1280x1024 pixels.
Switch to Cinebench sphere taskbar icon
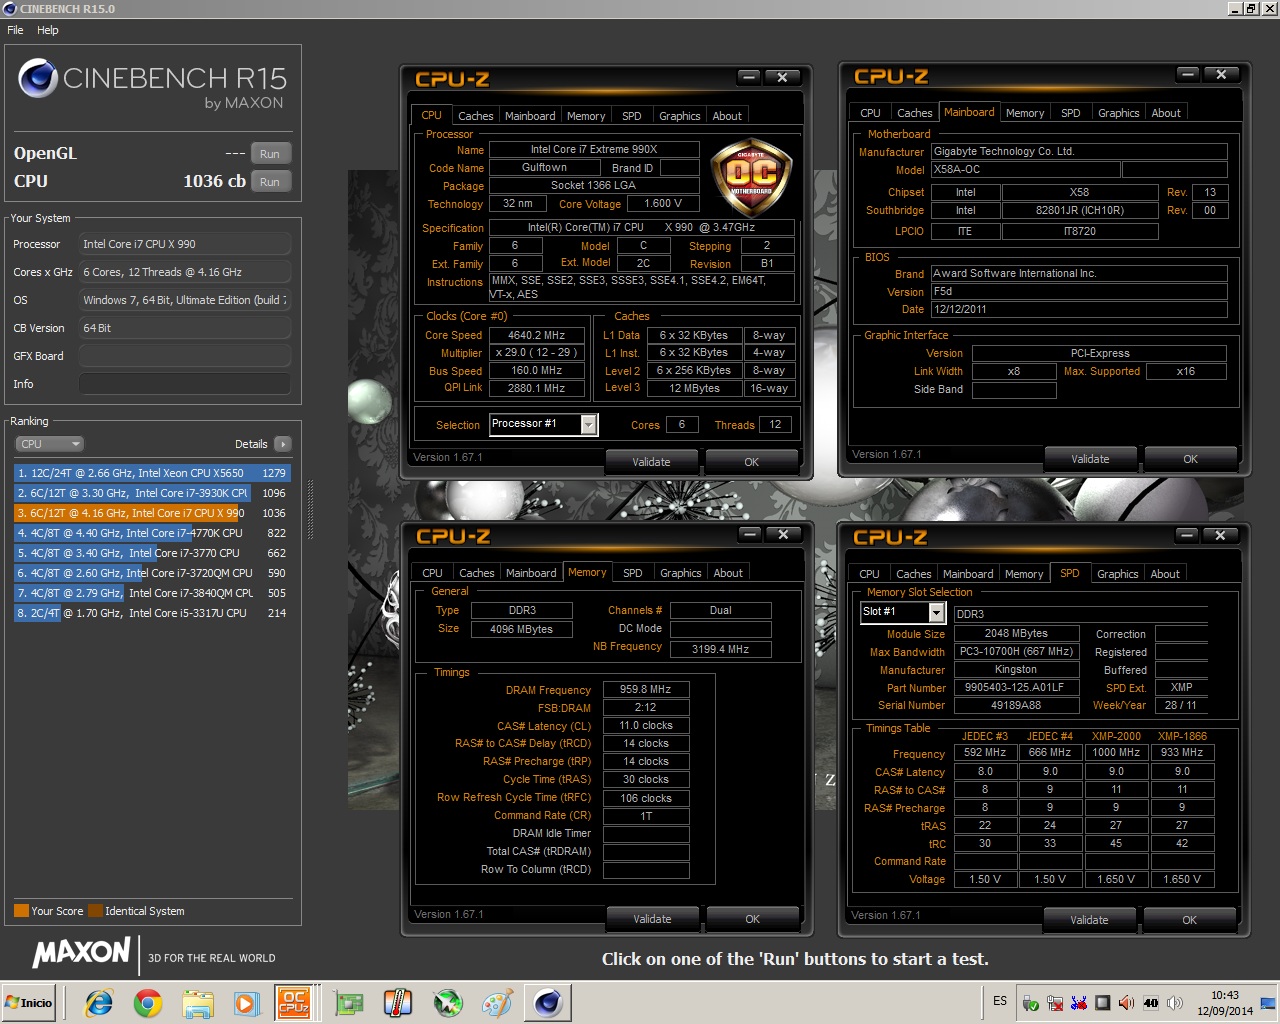(548, 1003)
